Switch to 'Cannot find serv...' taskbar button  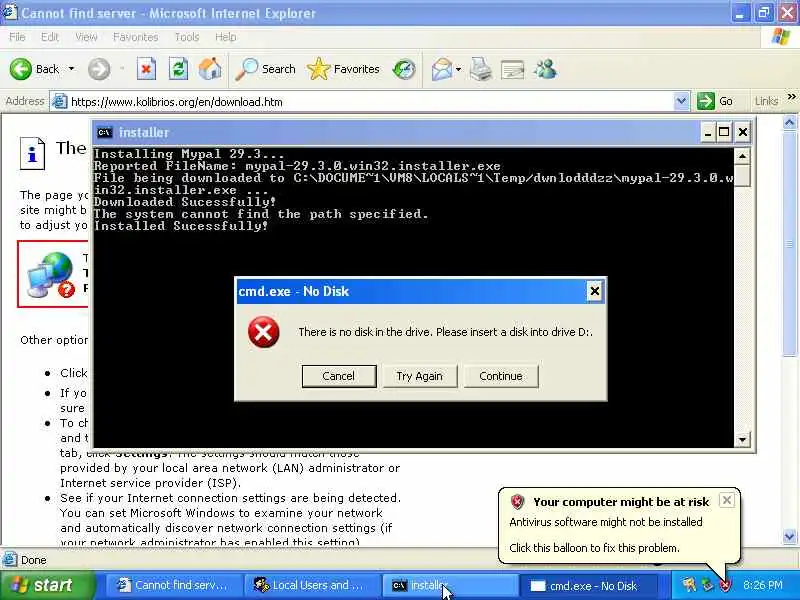click(172, 585)
